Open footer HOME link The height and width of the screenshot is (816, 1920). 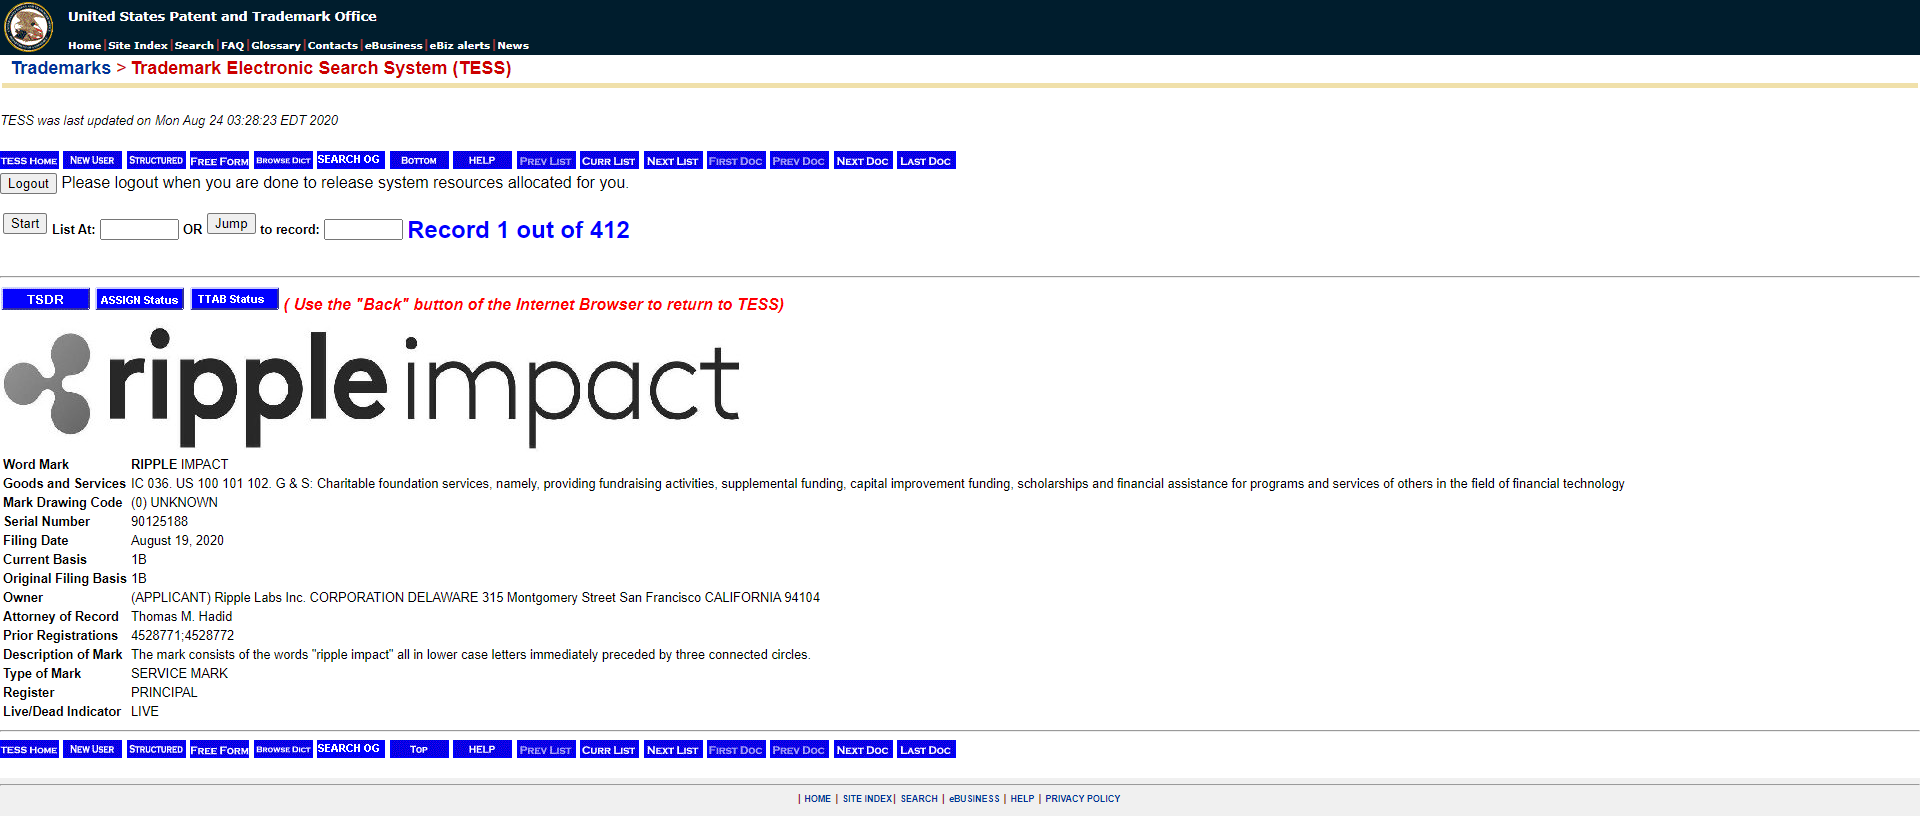(x=817, y=799)
